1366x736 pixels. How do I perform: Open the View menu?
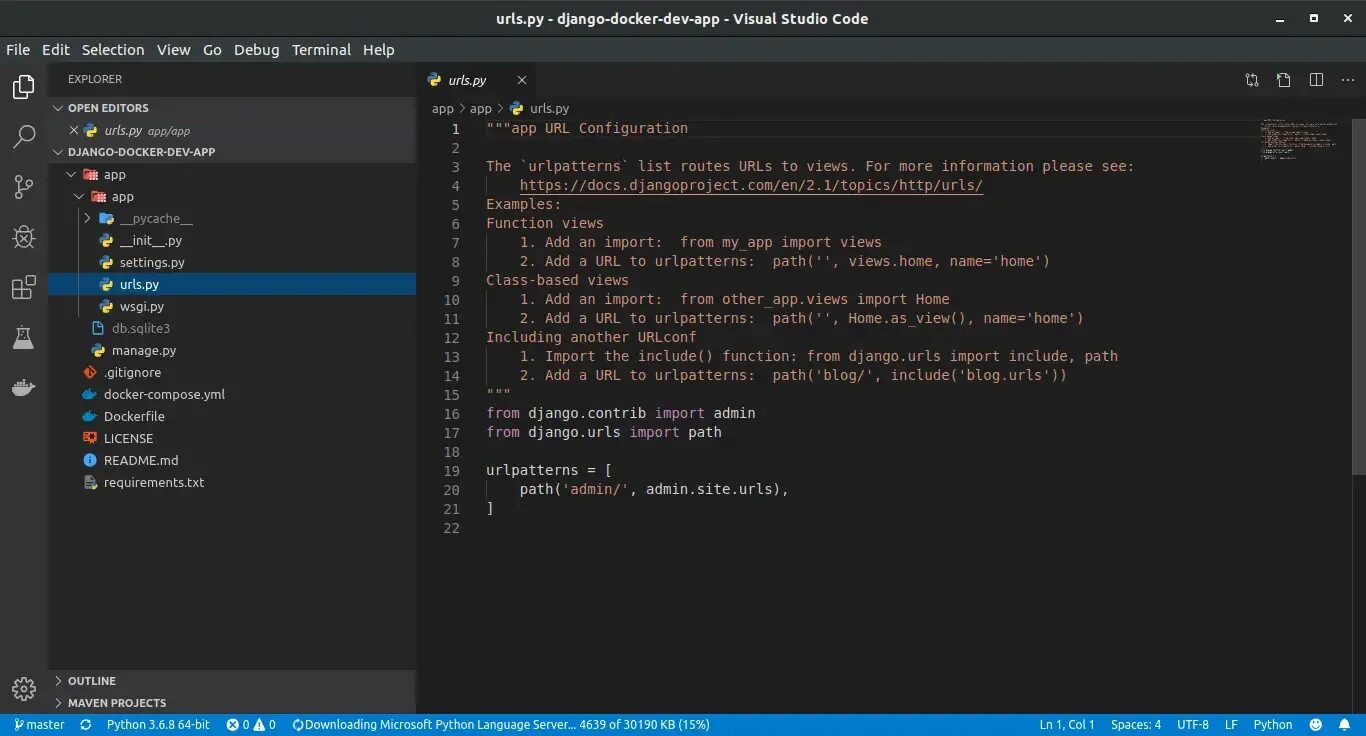pyautogui.click(x=173, y=50)
